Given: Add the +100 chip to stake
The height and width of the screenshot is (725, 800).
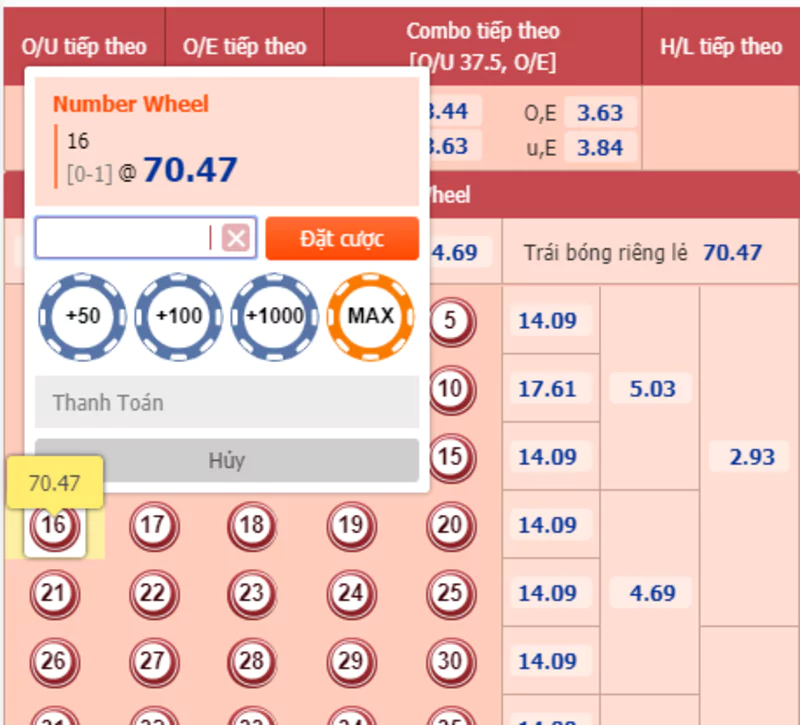Looking at the screenshot, I should 178,316.
